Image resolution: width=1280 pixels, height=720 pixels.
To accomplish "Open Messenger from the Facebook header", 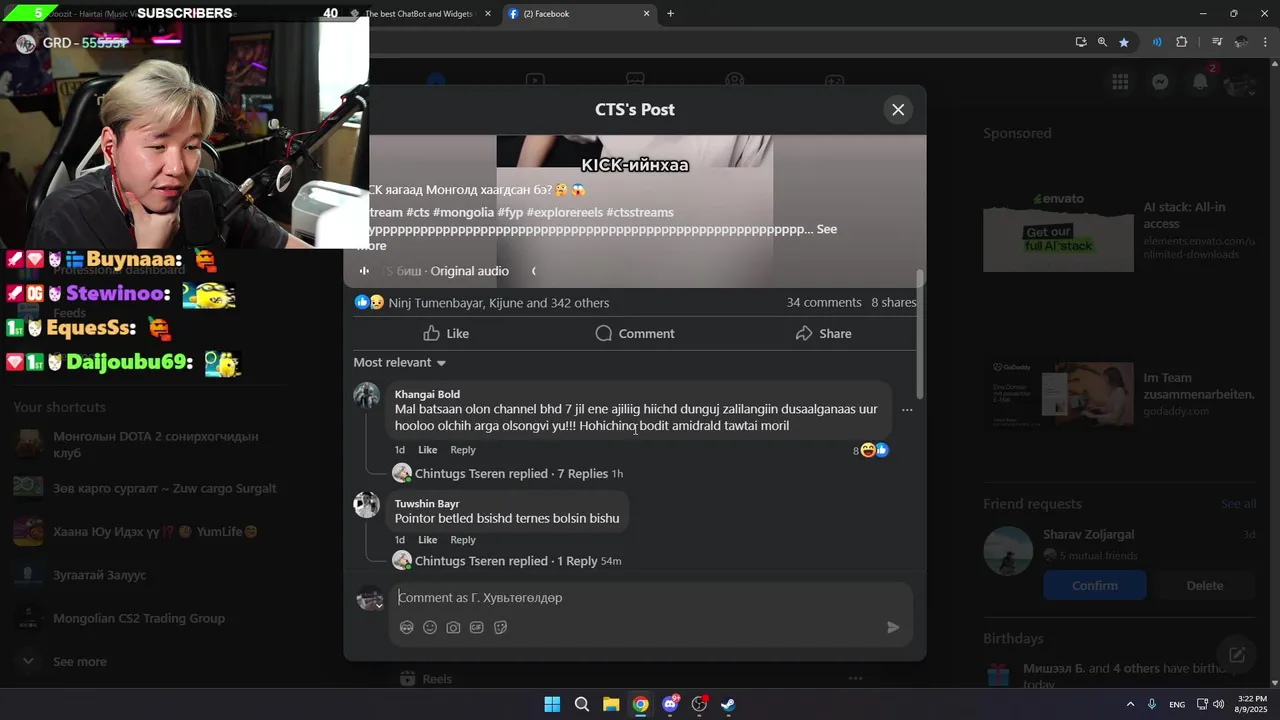I will [1160, 82].
